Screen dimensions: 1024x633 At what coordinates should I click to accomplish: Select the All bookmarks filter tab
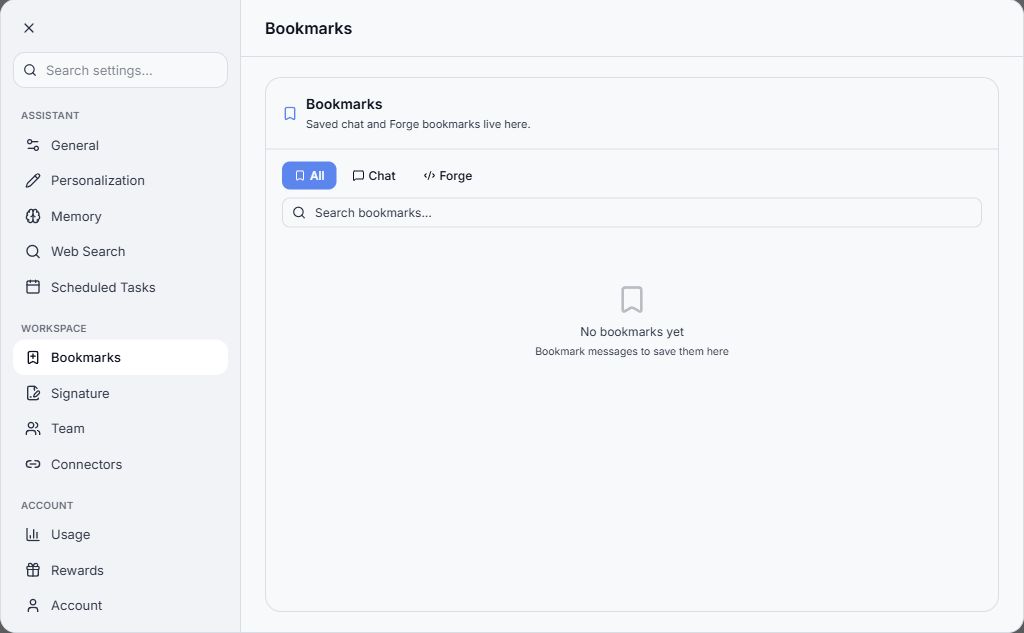pyautogui.click(x=309, y=176)
